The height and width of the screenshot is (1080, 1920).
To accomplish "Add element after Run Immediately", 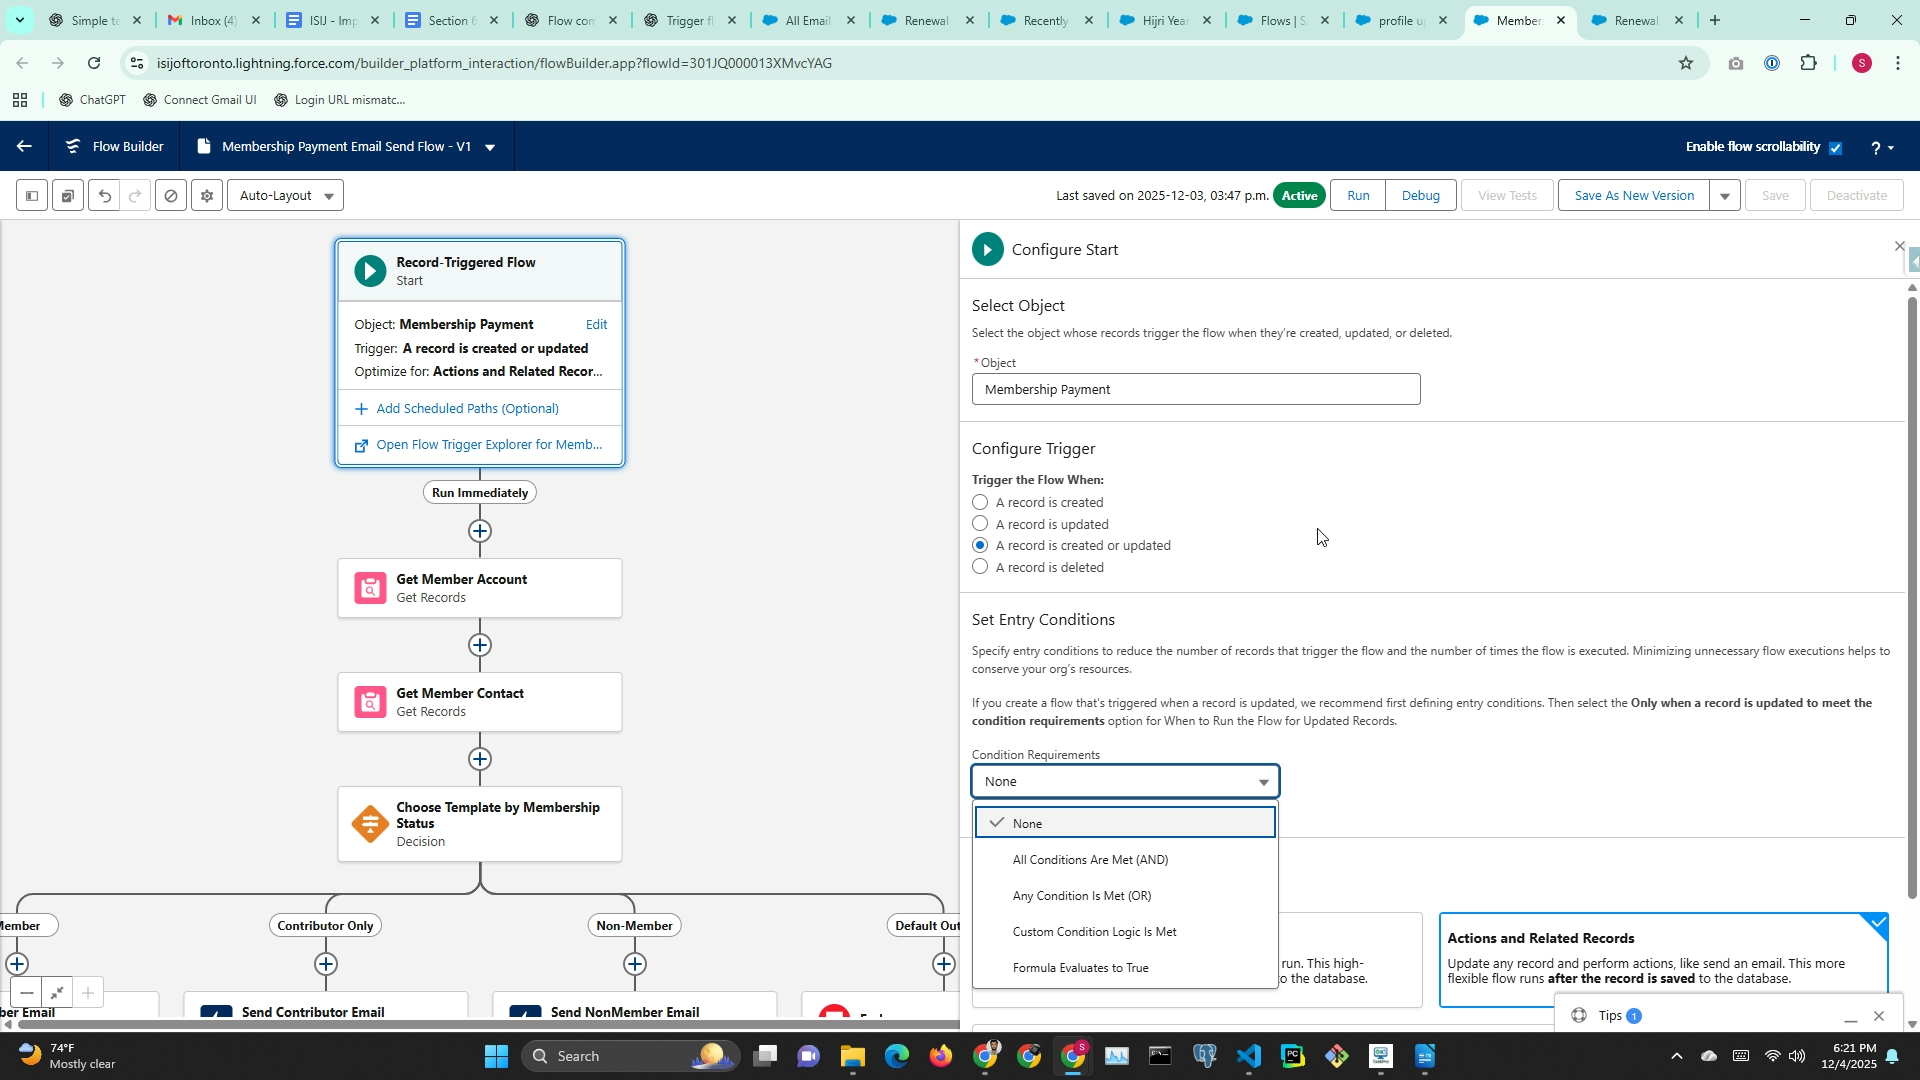I will (480, 531).
